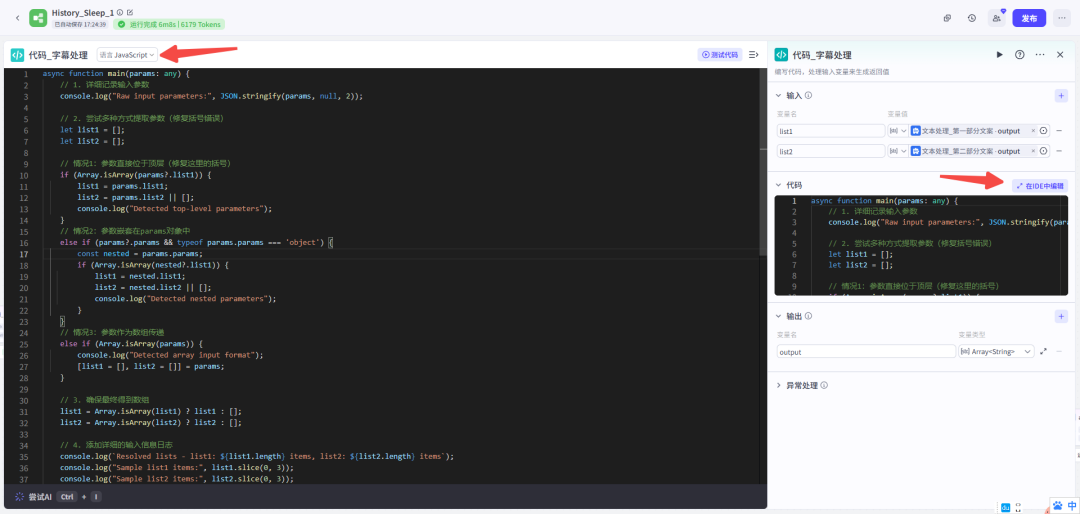
Task: Open the Array<String> variable type dropdown
Action: [x=996, y=352]
